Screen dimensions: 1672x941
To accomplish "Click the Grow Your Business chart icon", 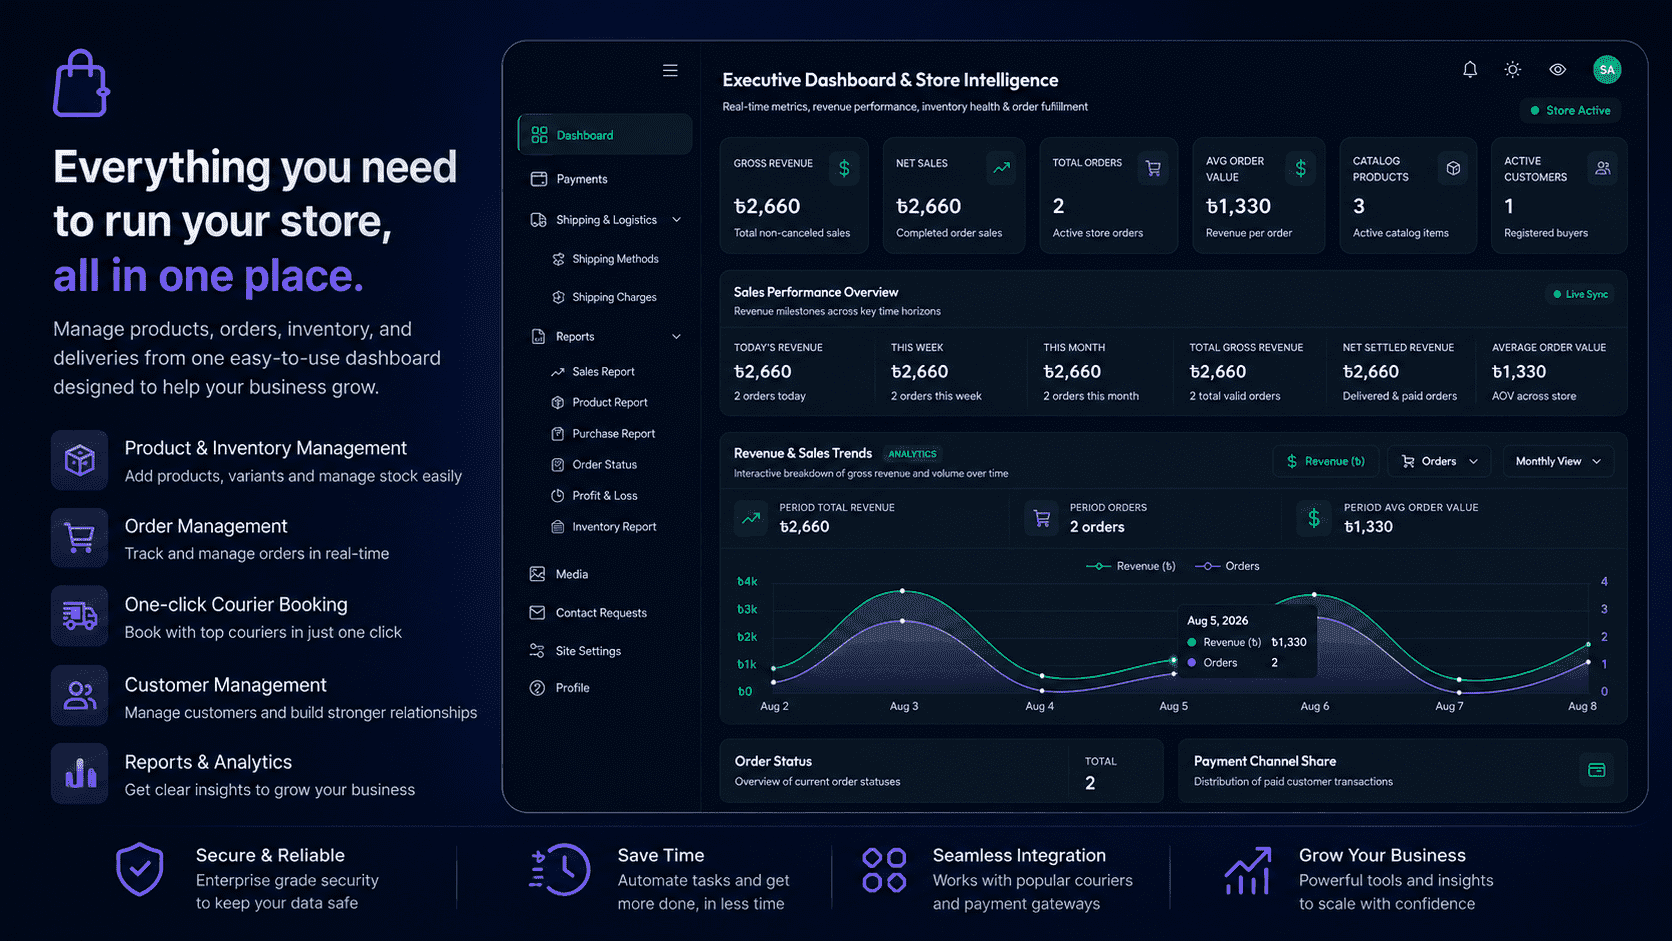I will [x=1248, y=871].
